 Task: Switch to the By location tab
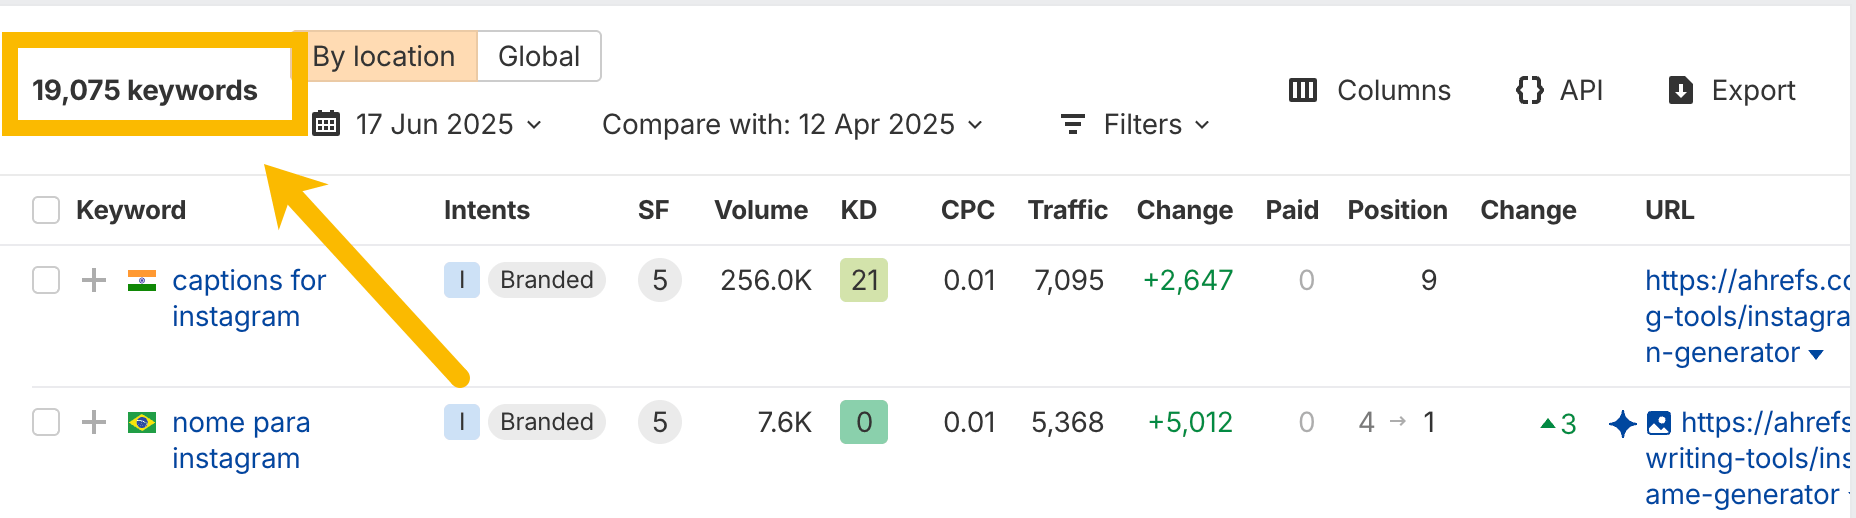tap(384, 57)
